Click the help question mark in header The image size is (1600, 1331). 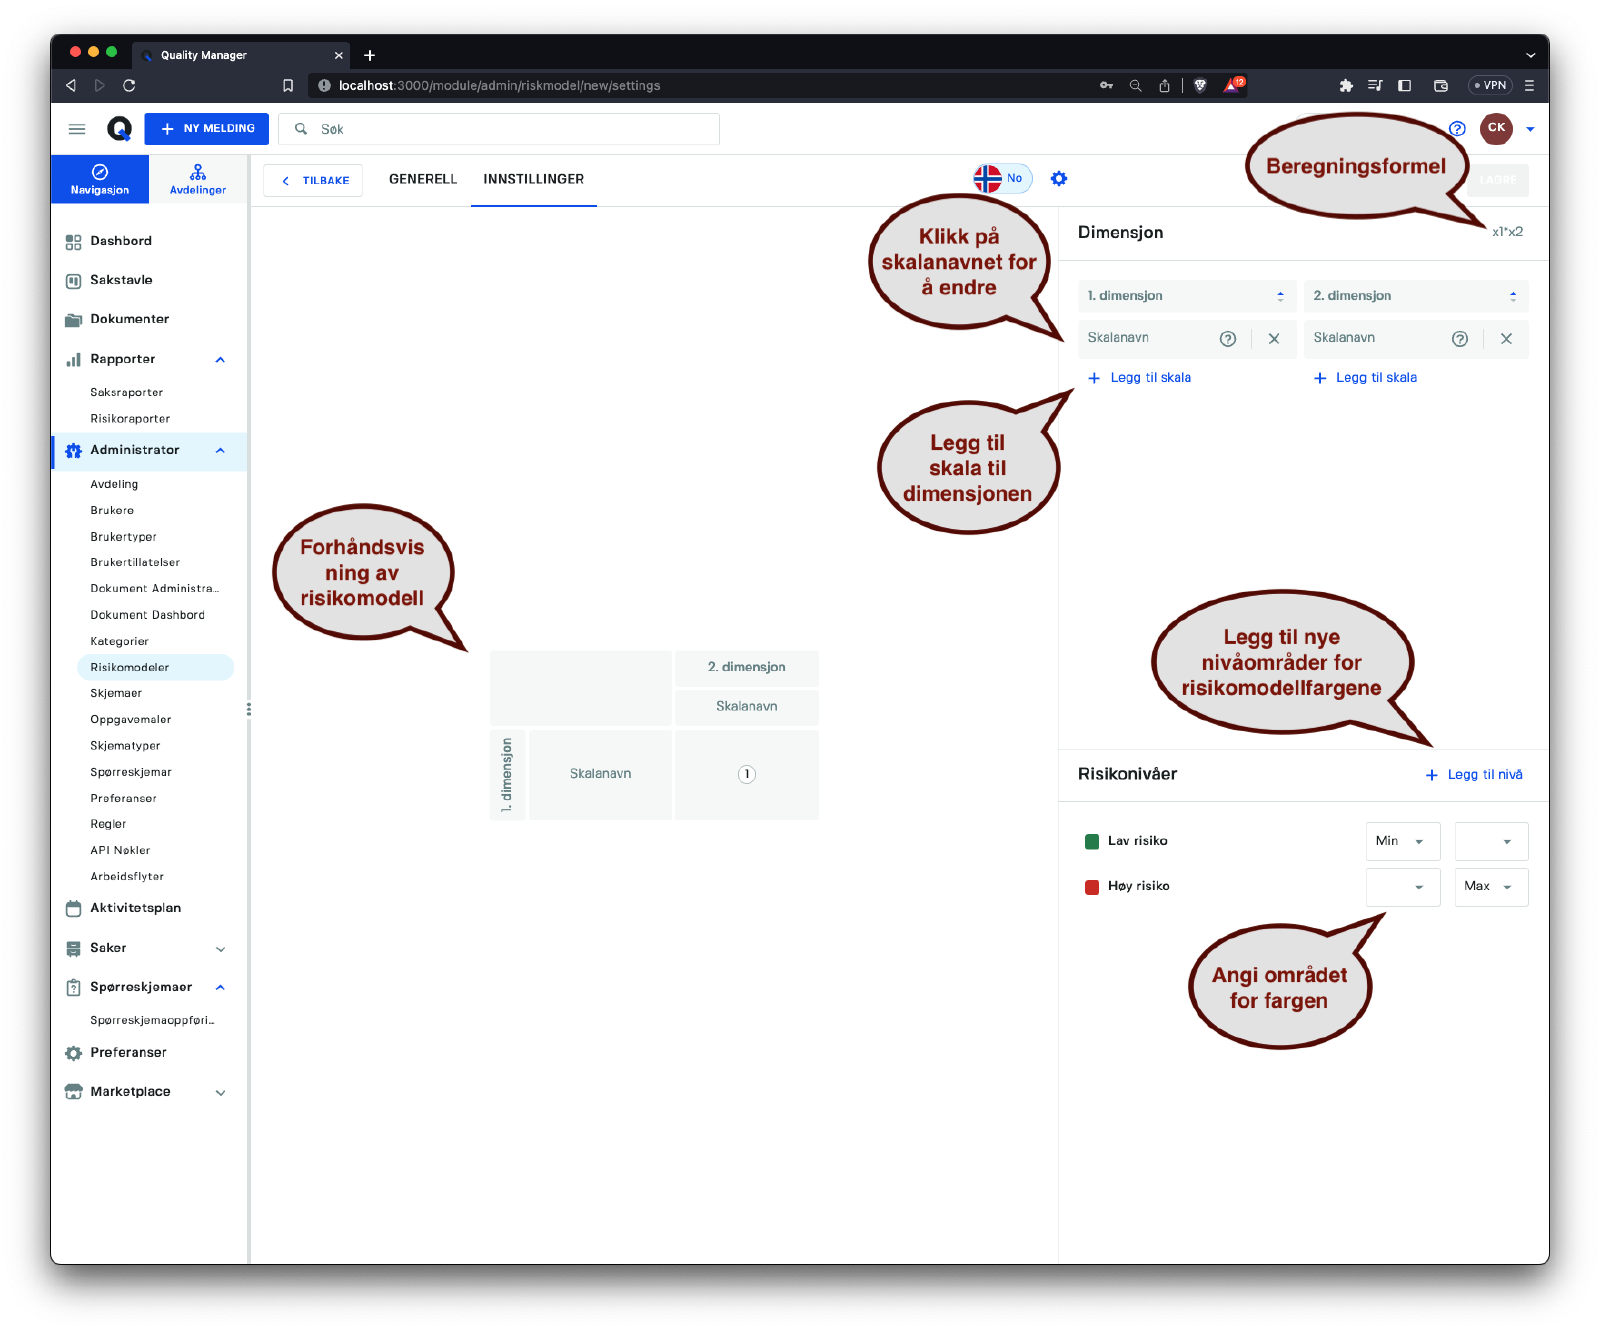tap(1457, 129)
